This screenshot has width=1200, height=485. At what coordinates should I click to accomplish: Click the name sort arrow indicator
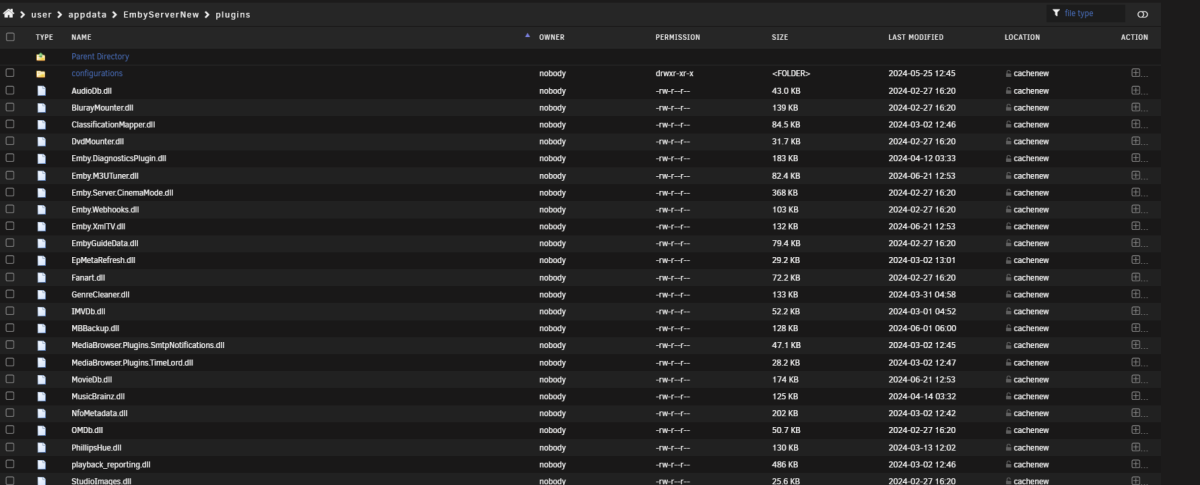click(527, 36)
